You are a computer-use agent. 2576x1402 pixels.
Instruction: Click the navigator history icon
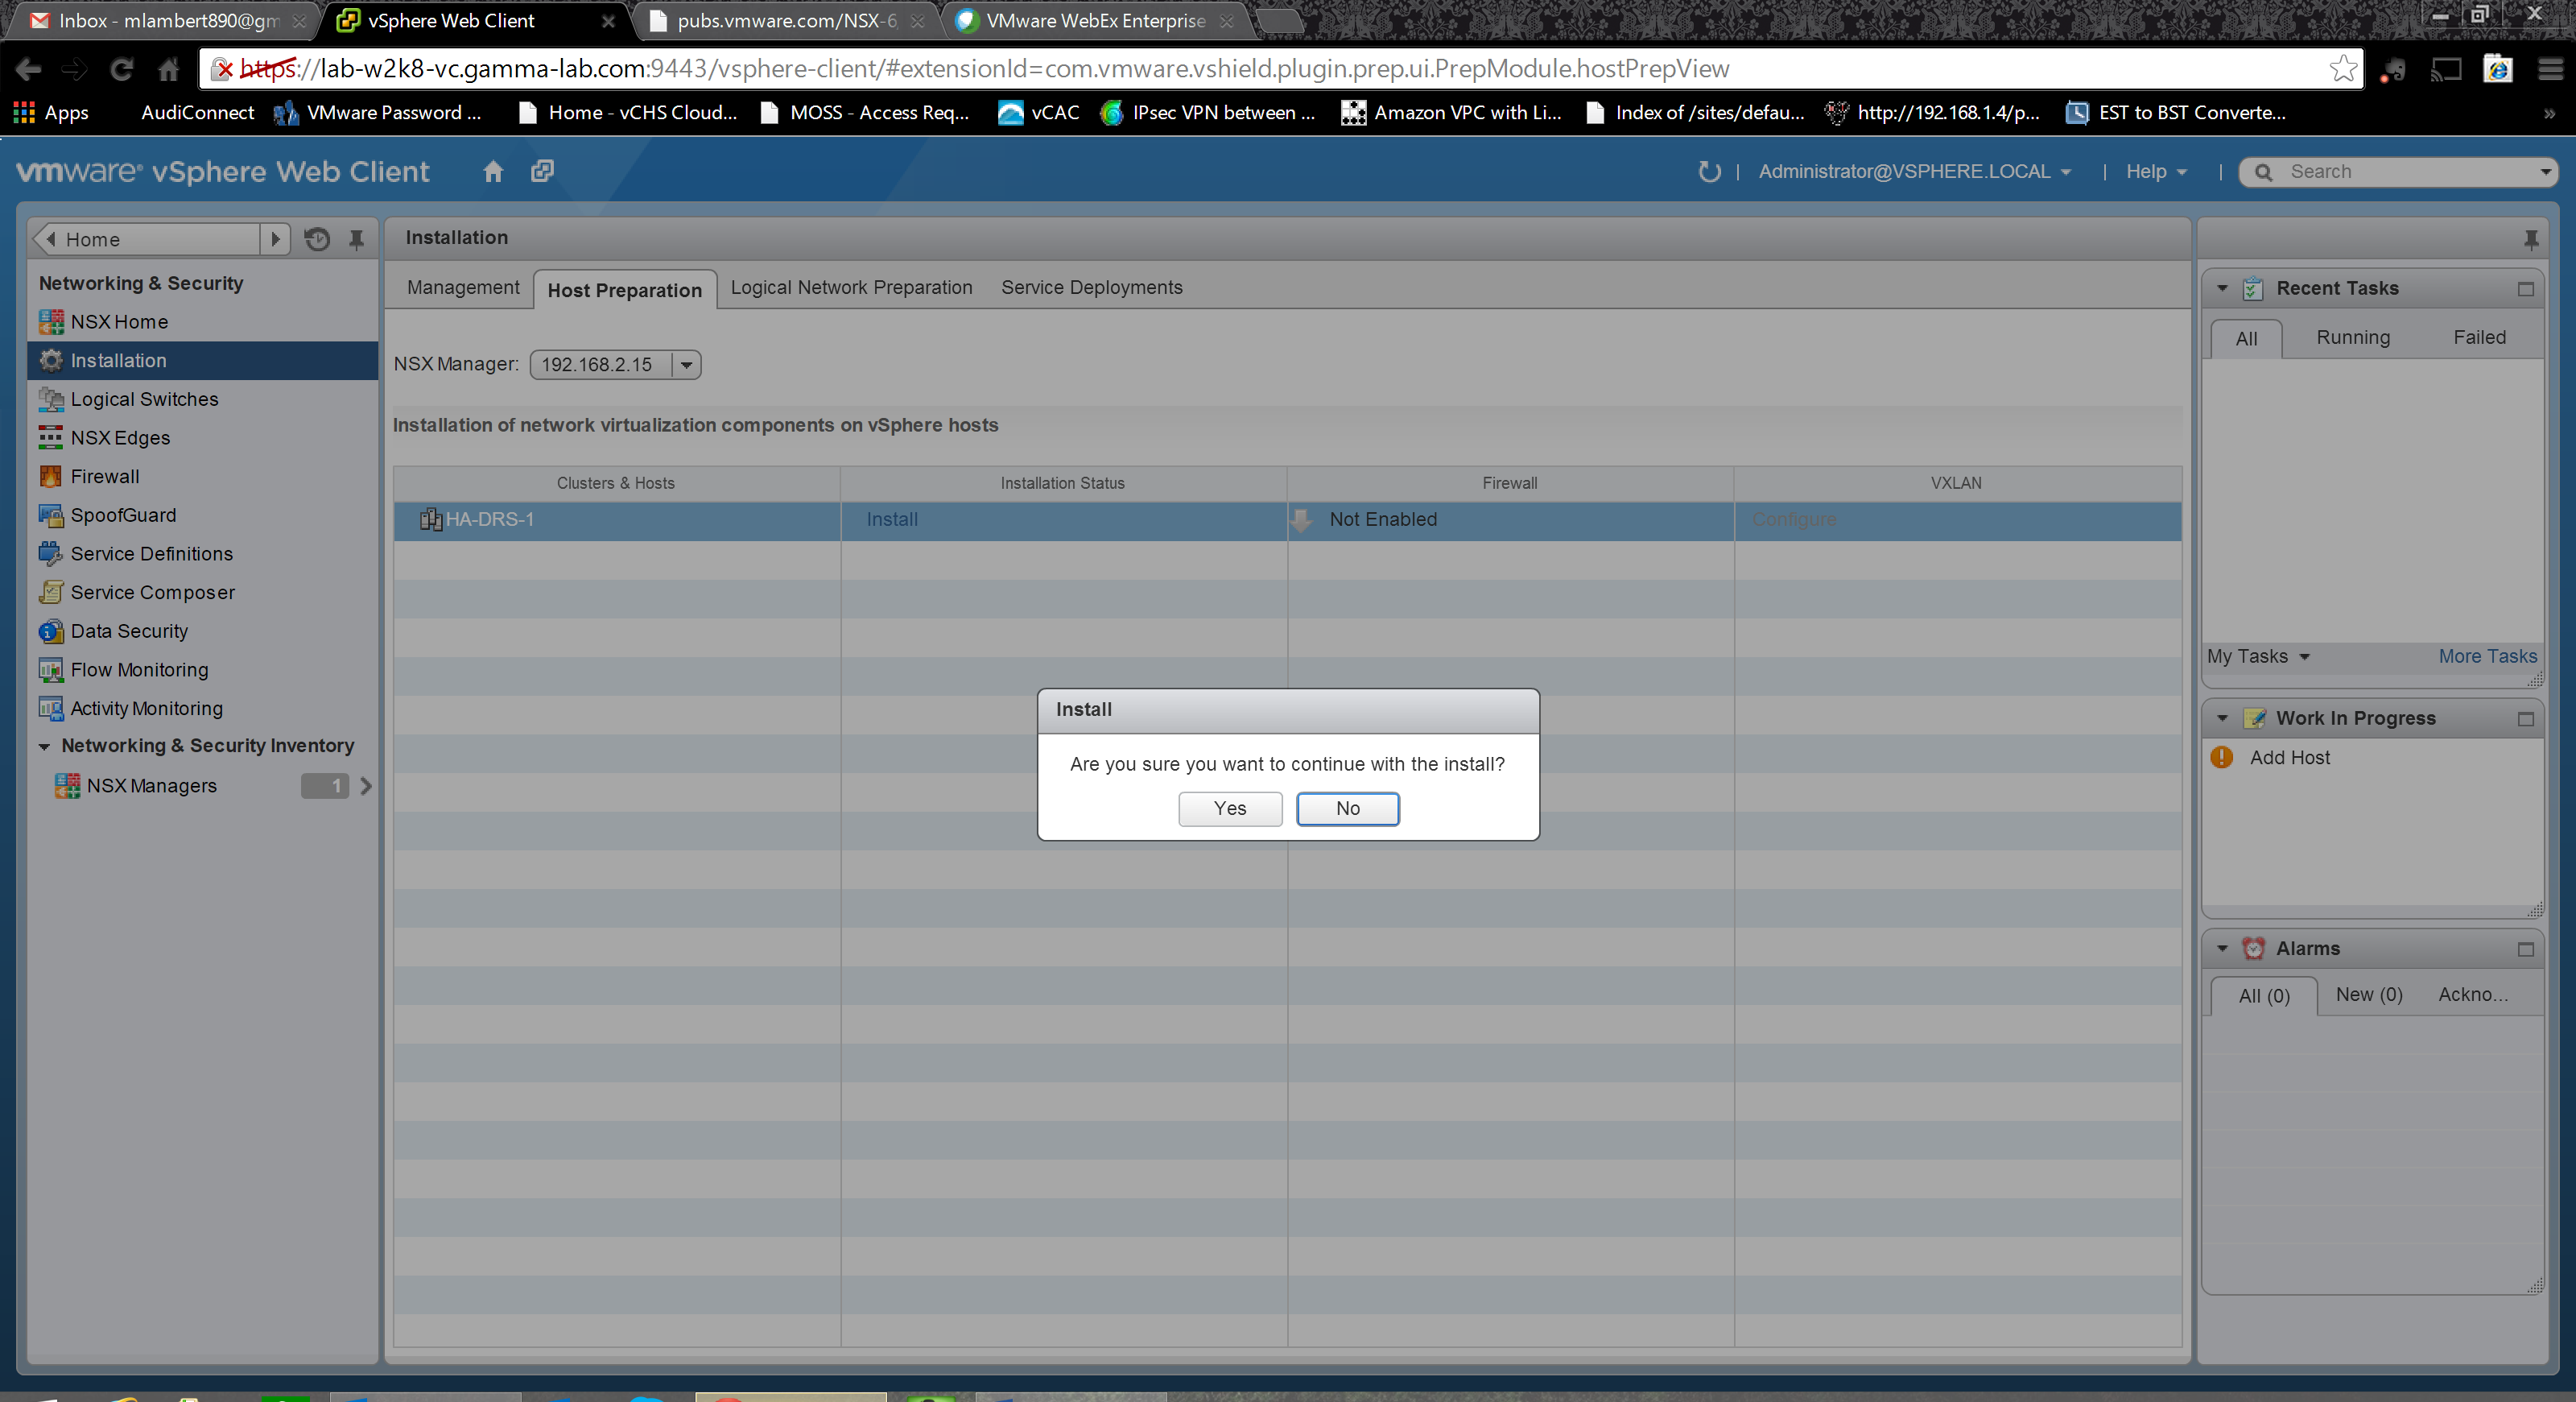(x=317, y=239)
